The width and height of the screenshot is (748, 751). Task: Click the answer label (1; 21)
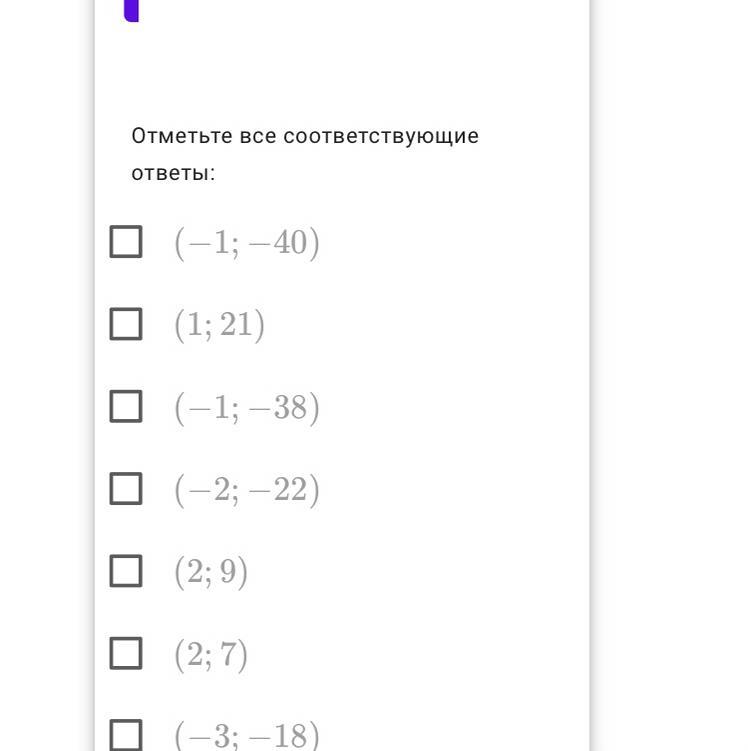coord(219,325)
